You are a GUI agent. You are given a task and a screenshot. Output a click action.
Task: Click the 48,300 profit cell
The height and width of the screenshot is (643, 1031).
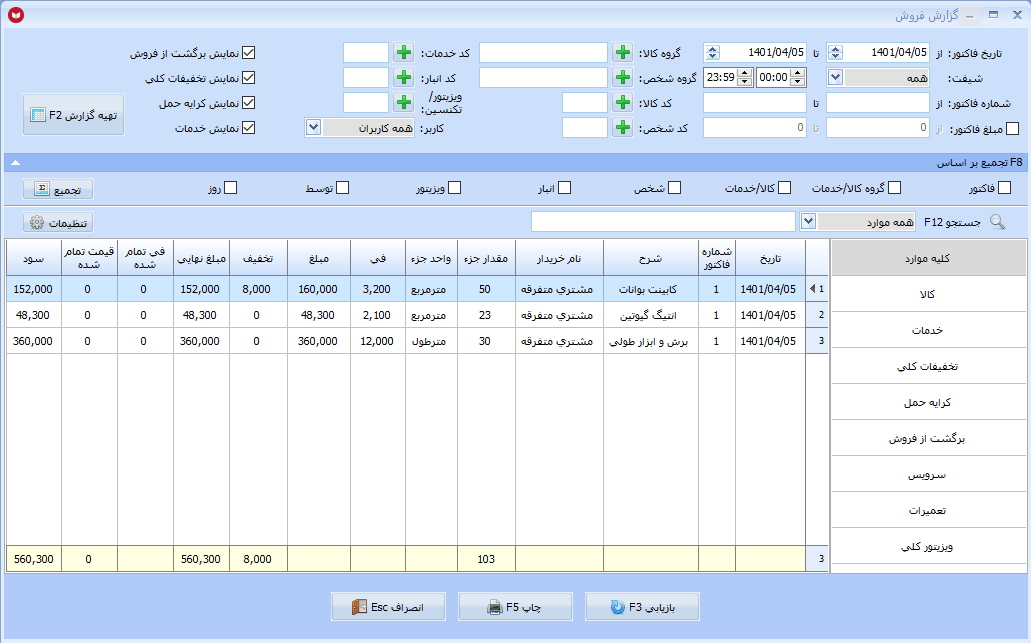click(x=34, y=316)
